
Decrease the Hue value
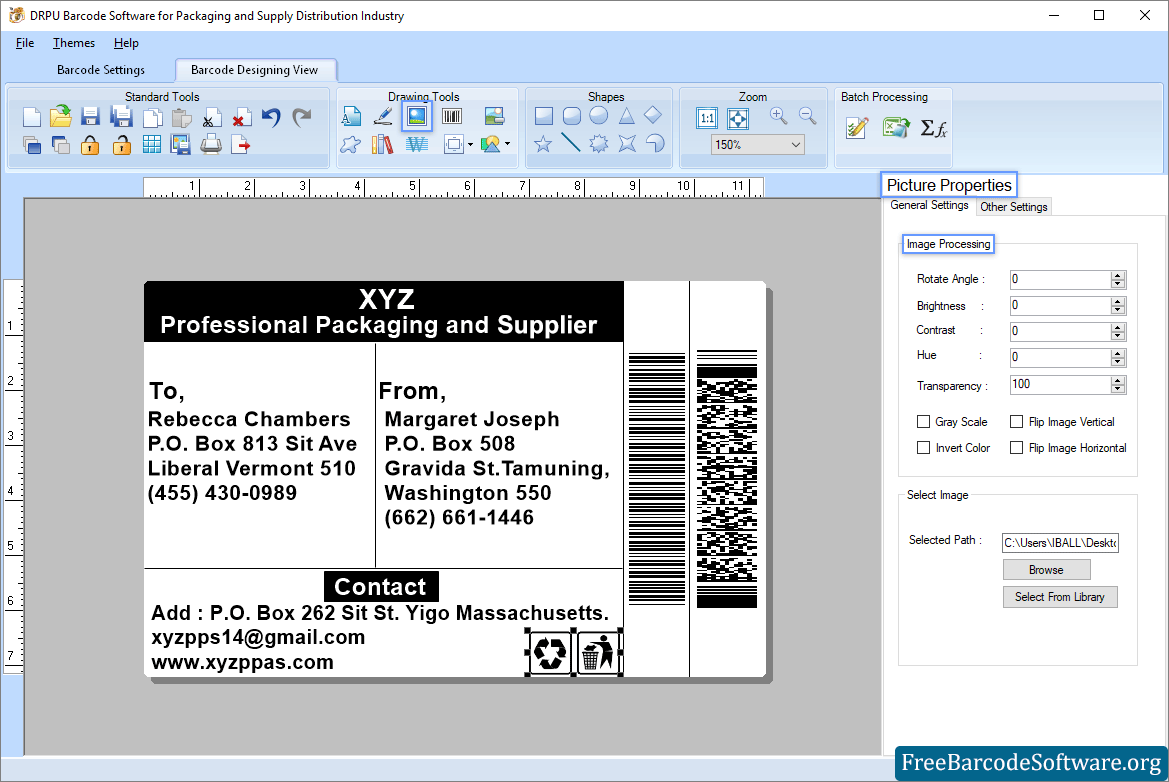[1117, 362]
